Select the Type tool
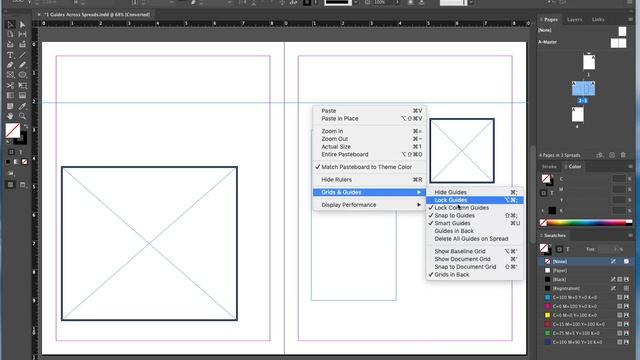640x360 pixels. [10, 55]
